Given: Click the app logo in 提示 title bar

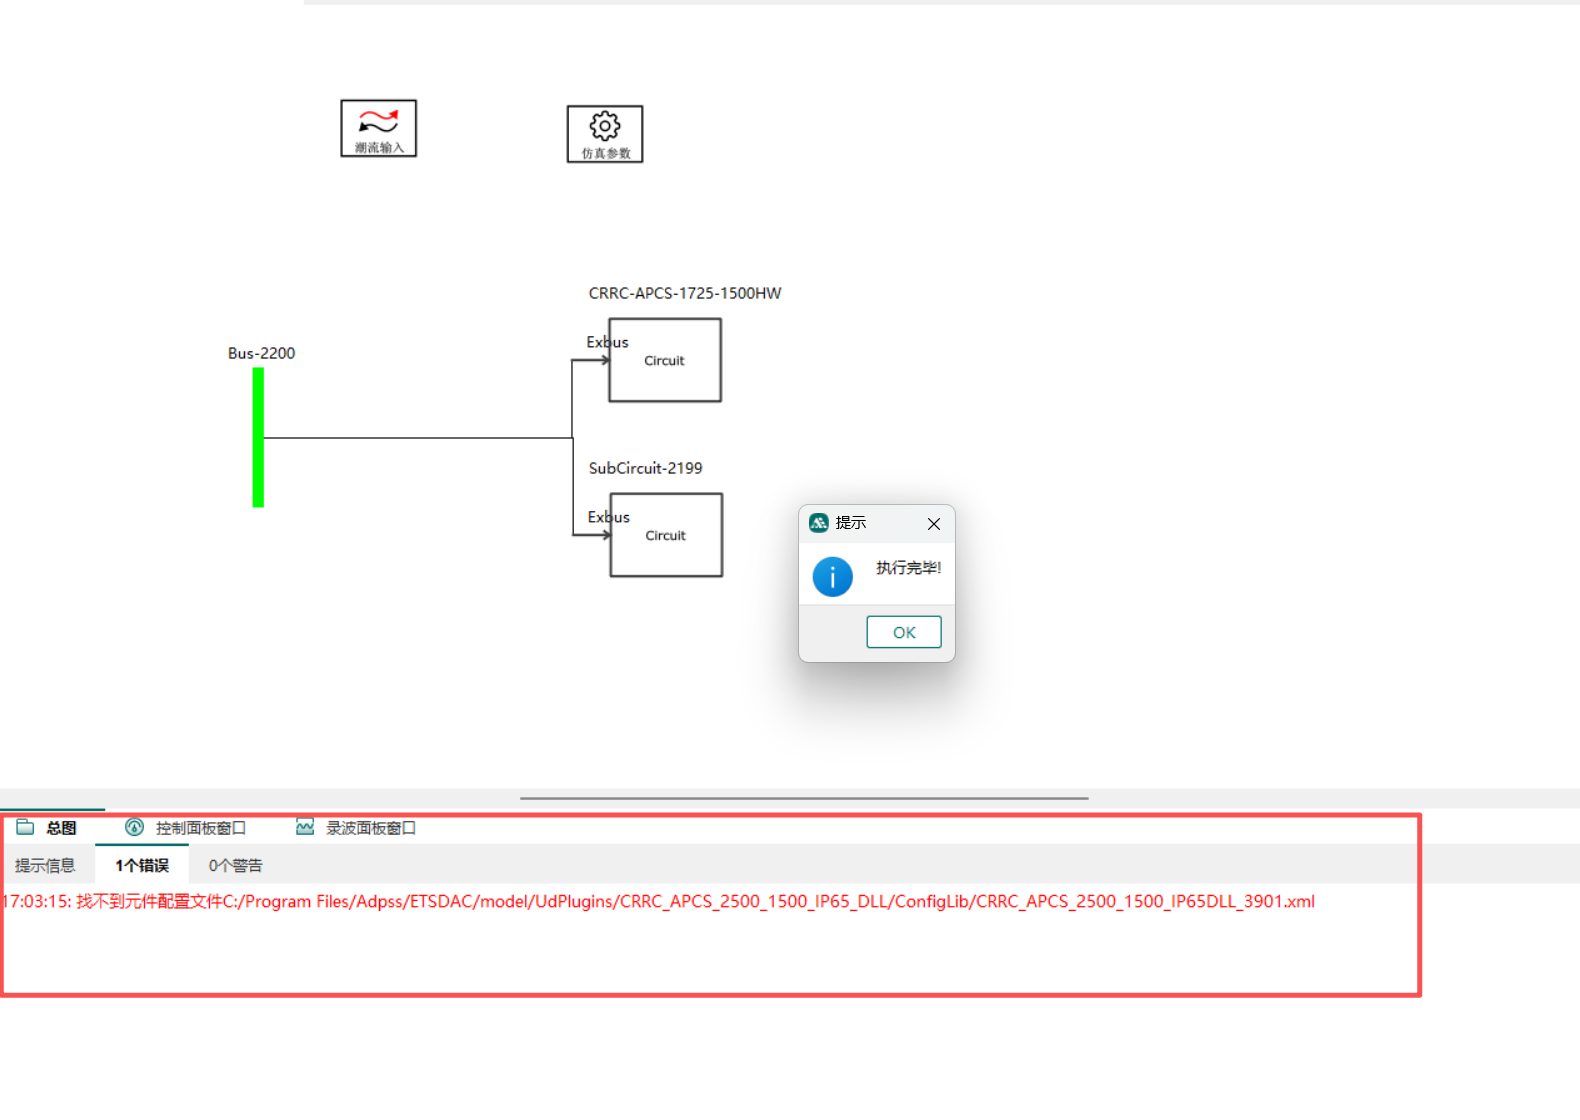Looking at the screenshot, I should 819,523.
